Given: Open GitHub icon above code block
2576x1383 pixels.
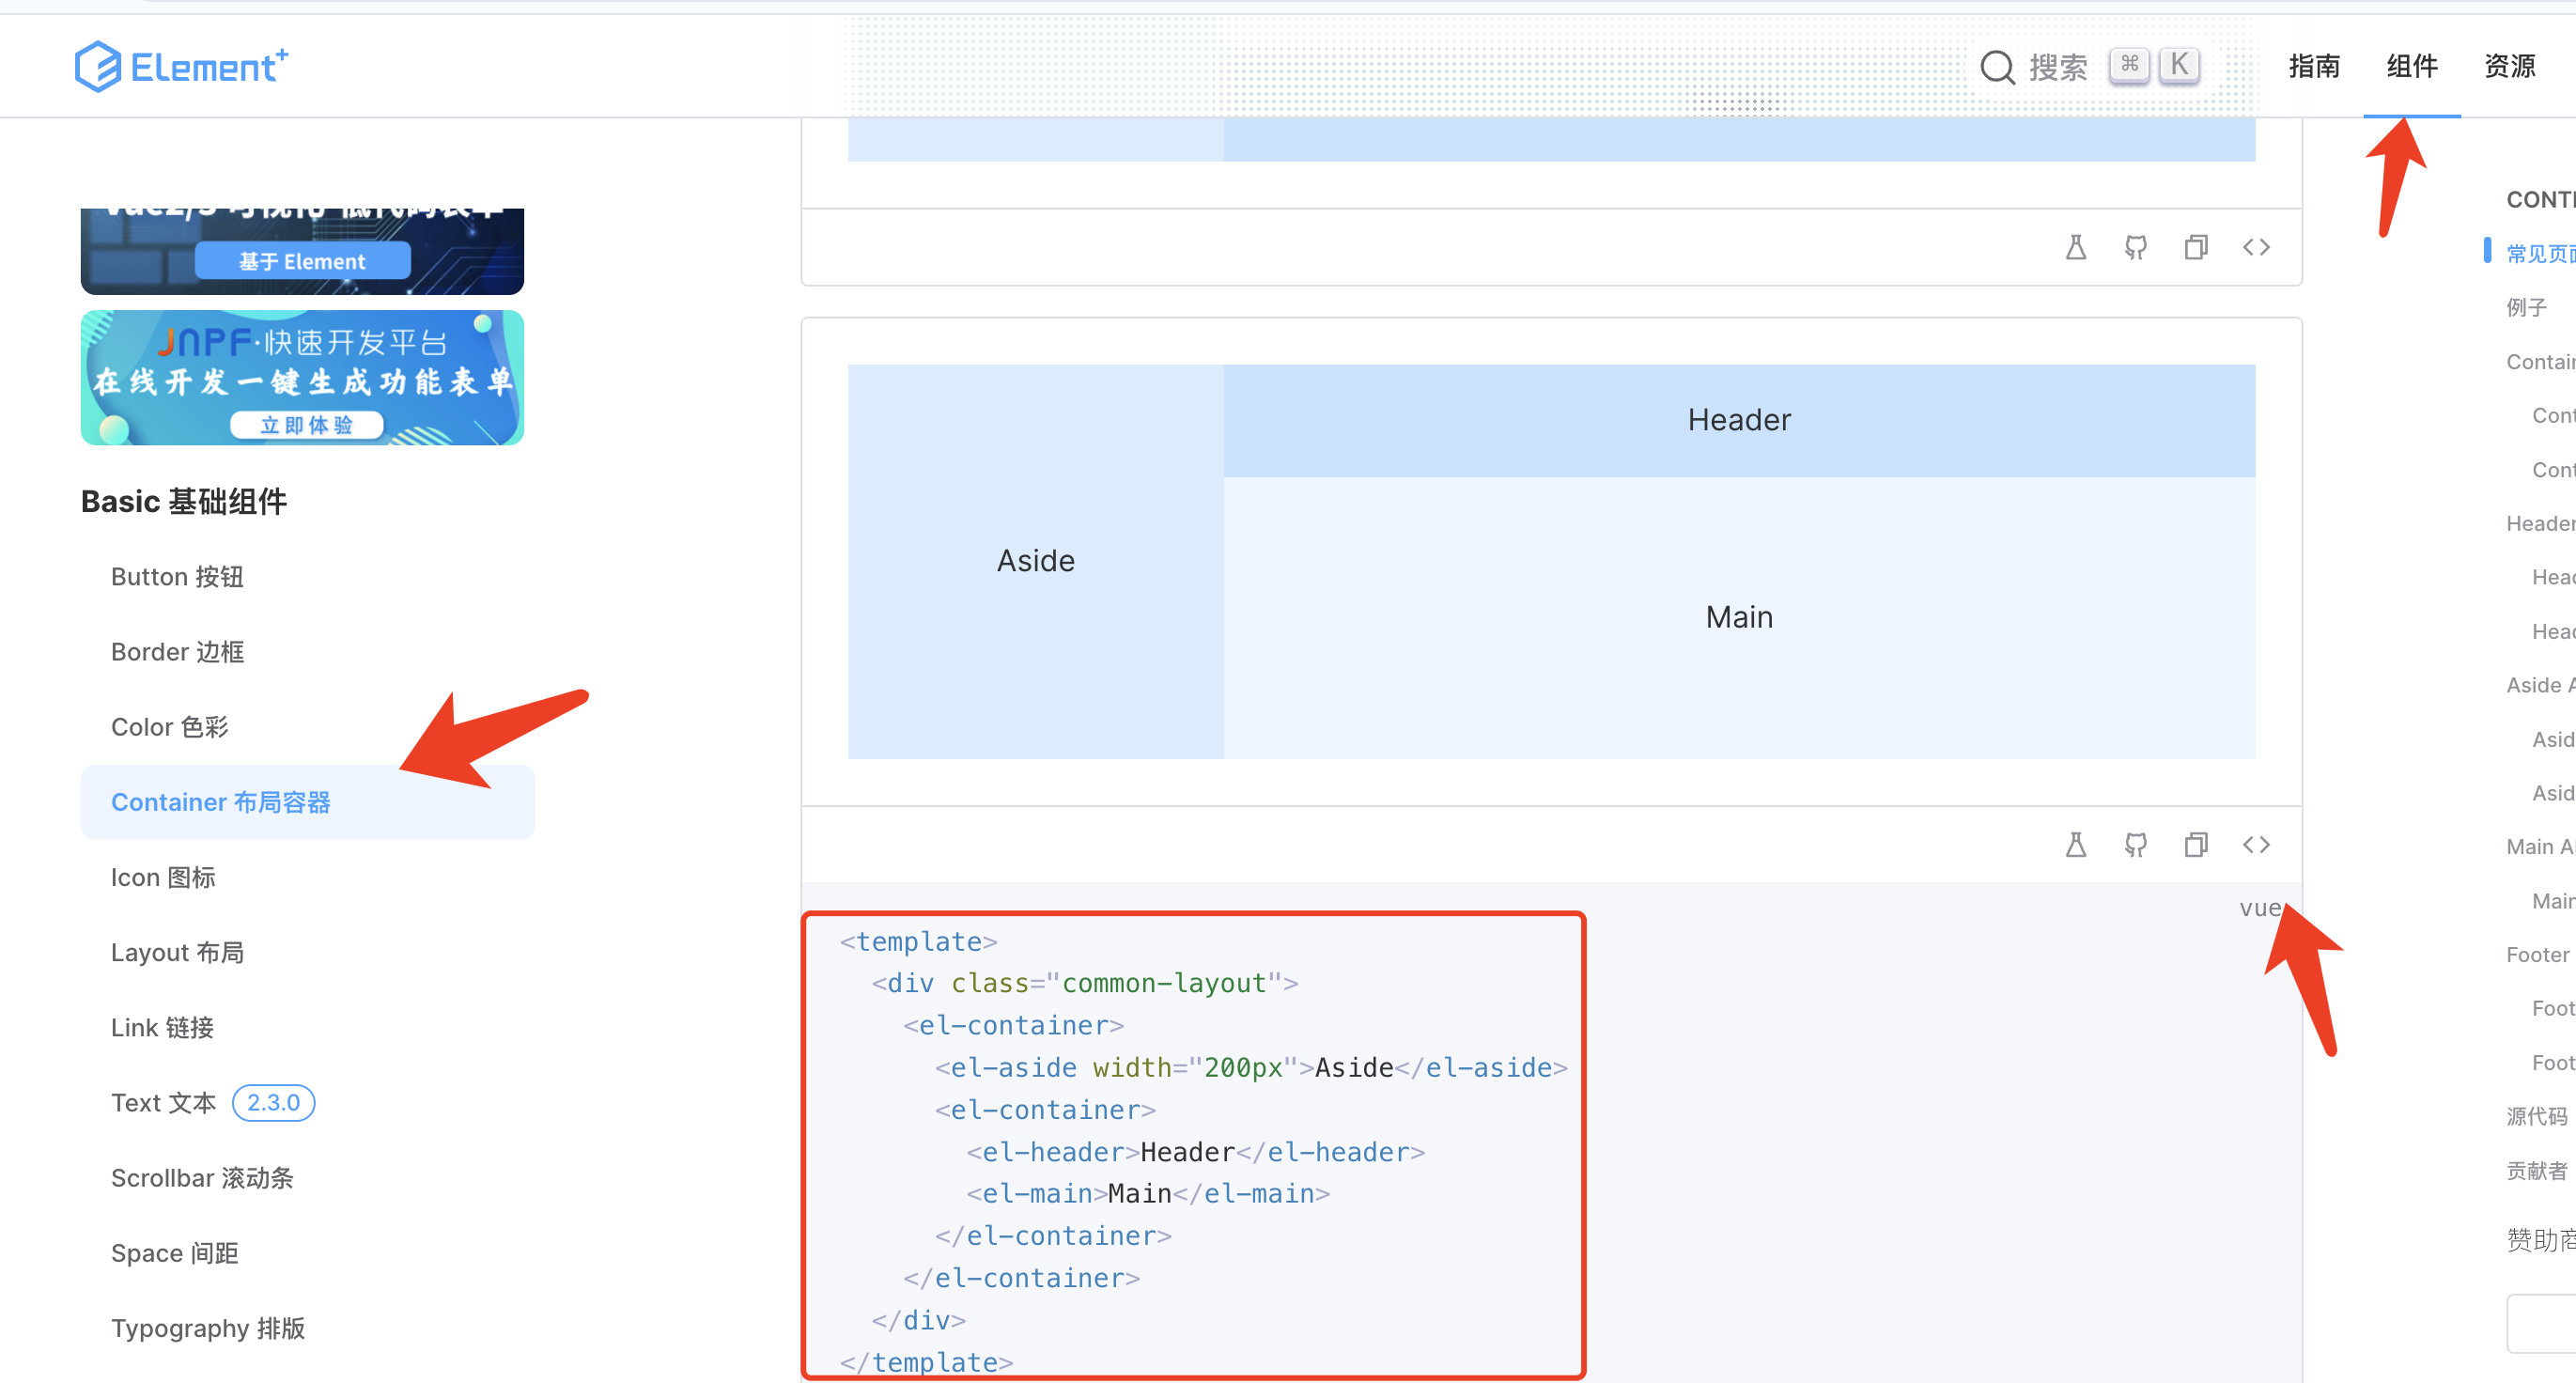Looking at the screenshot, I should pos(2136,845).
